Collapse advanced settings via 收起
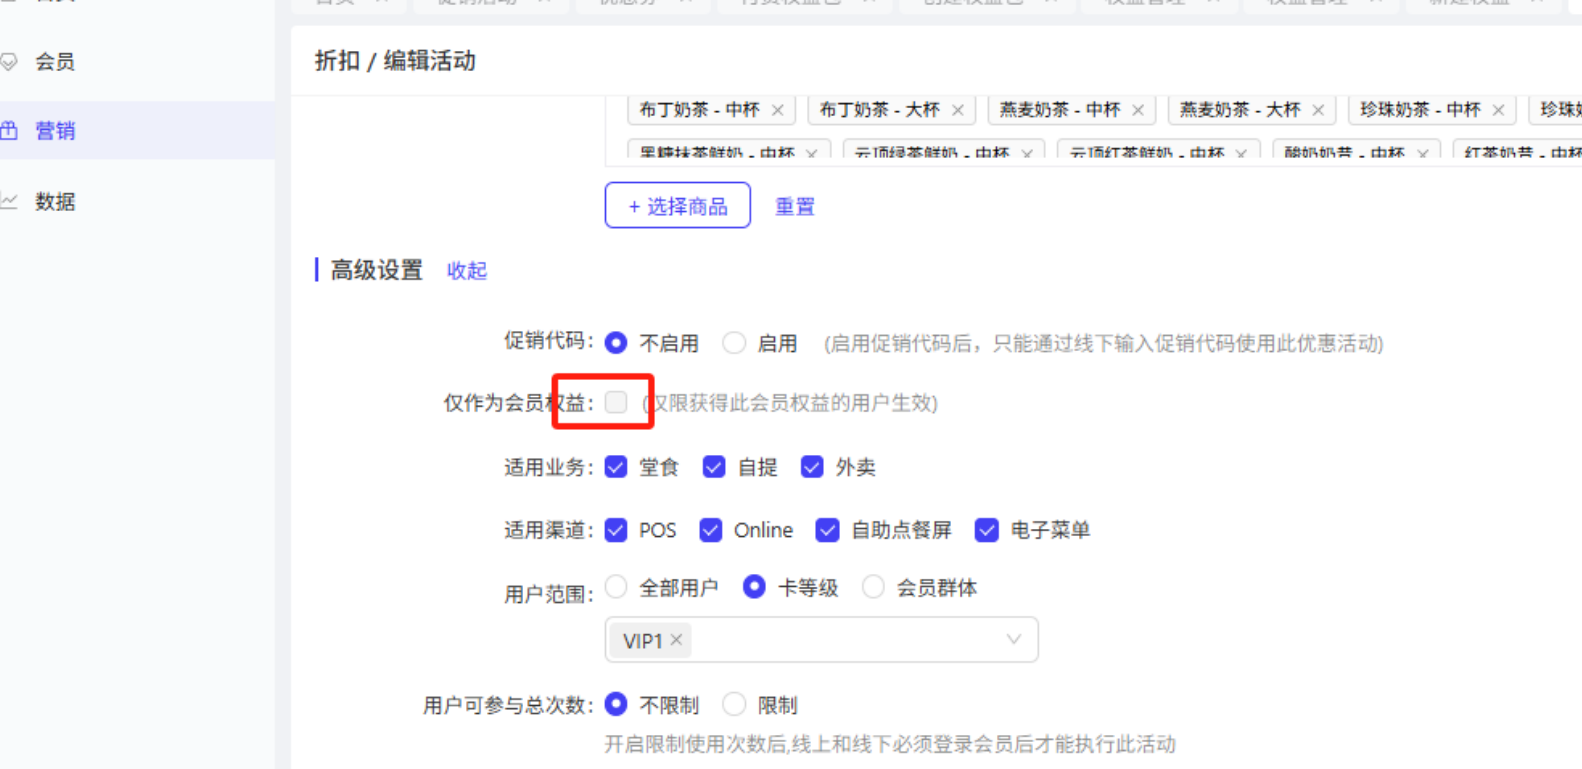Viewport: 1582px width, 769px height. point(466,271)
